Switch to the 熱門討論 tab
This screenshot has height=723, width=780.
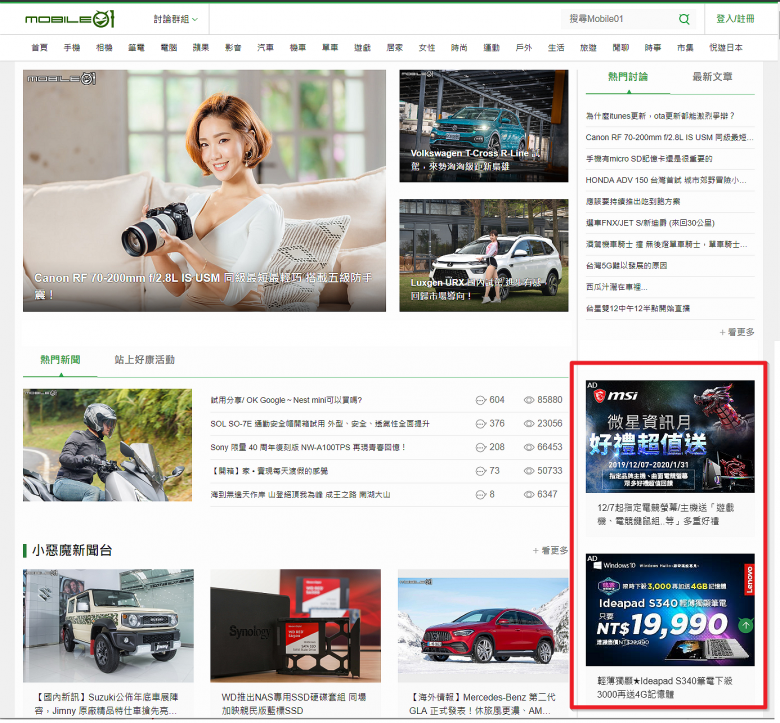coord(628,77)
